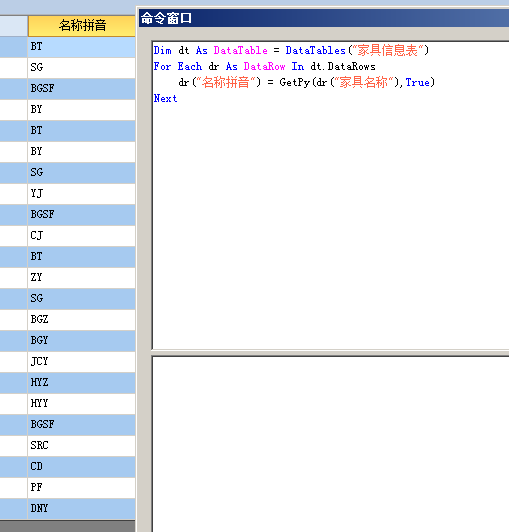Click the 命令窗口 title bar
The height and width of the screenshot is (532, 509).
(x=324, y=18)
